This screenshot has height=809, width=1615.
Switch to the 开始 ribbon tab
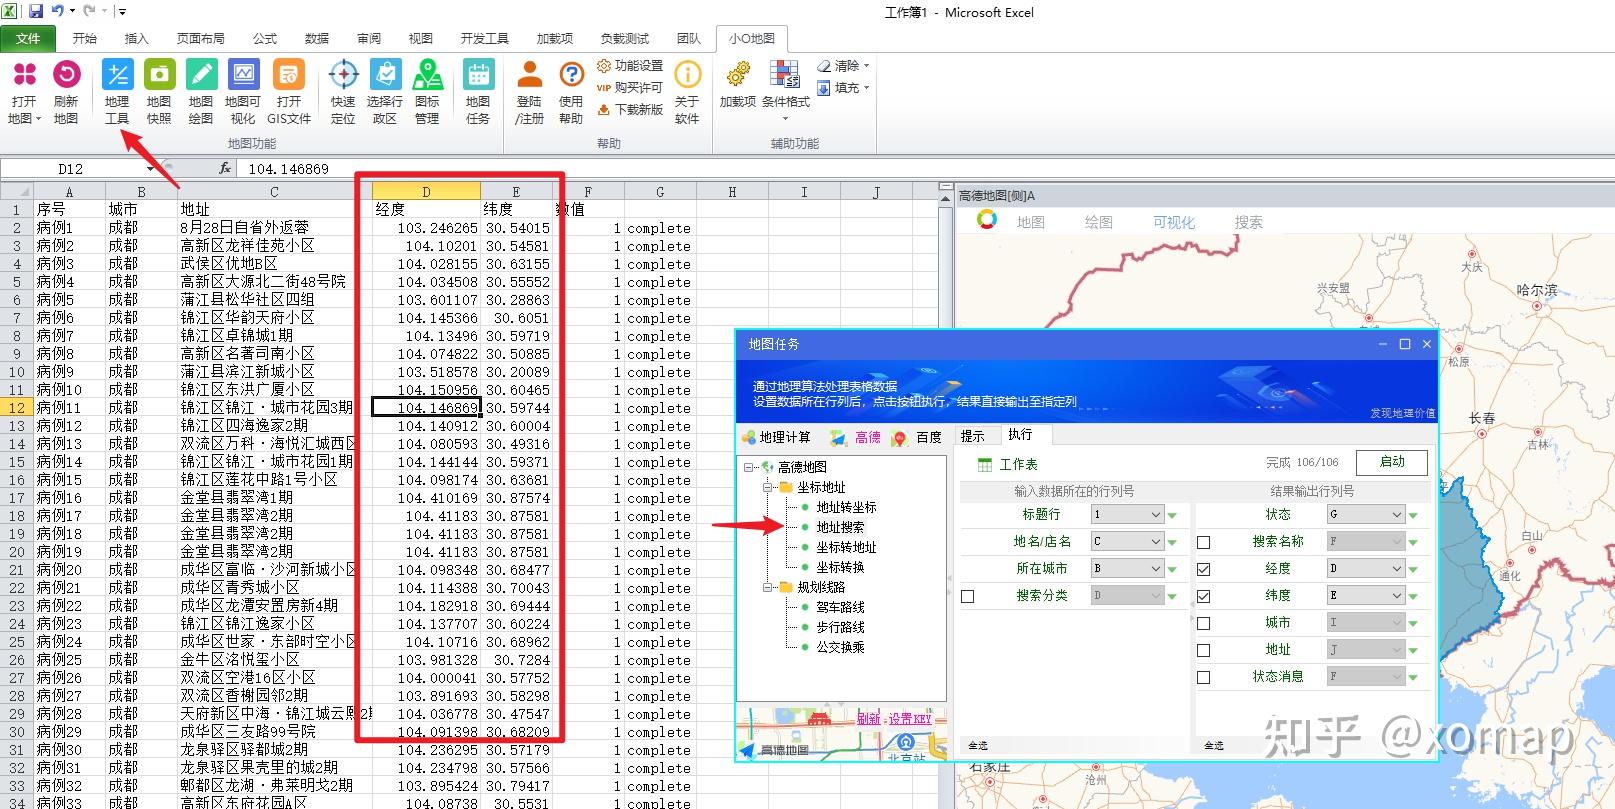tap(85, 38)
